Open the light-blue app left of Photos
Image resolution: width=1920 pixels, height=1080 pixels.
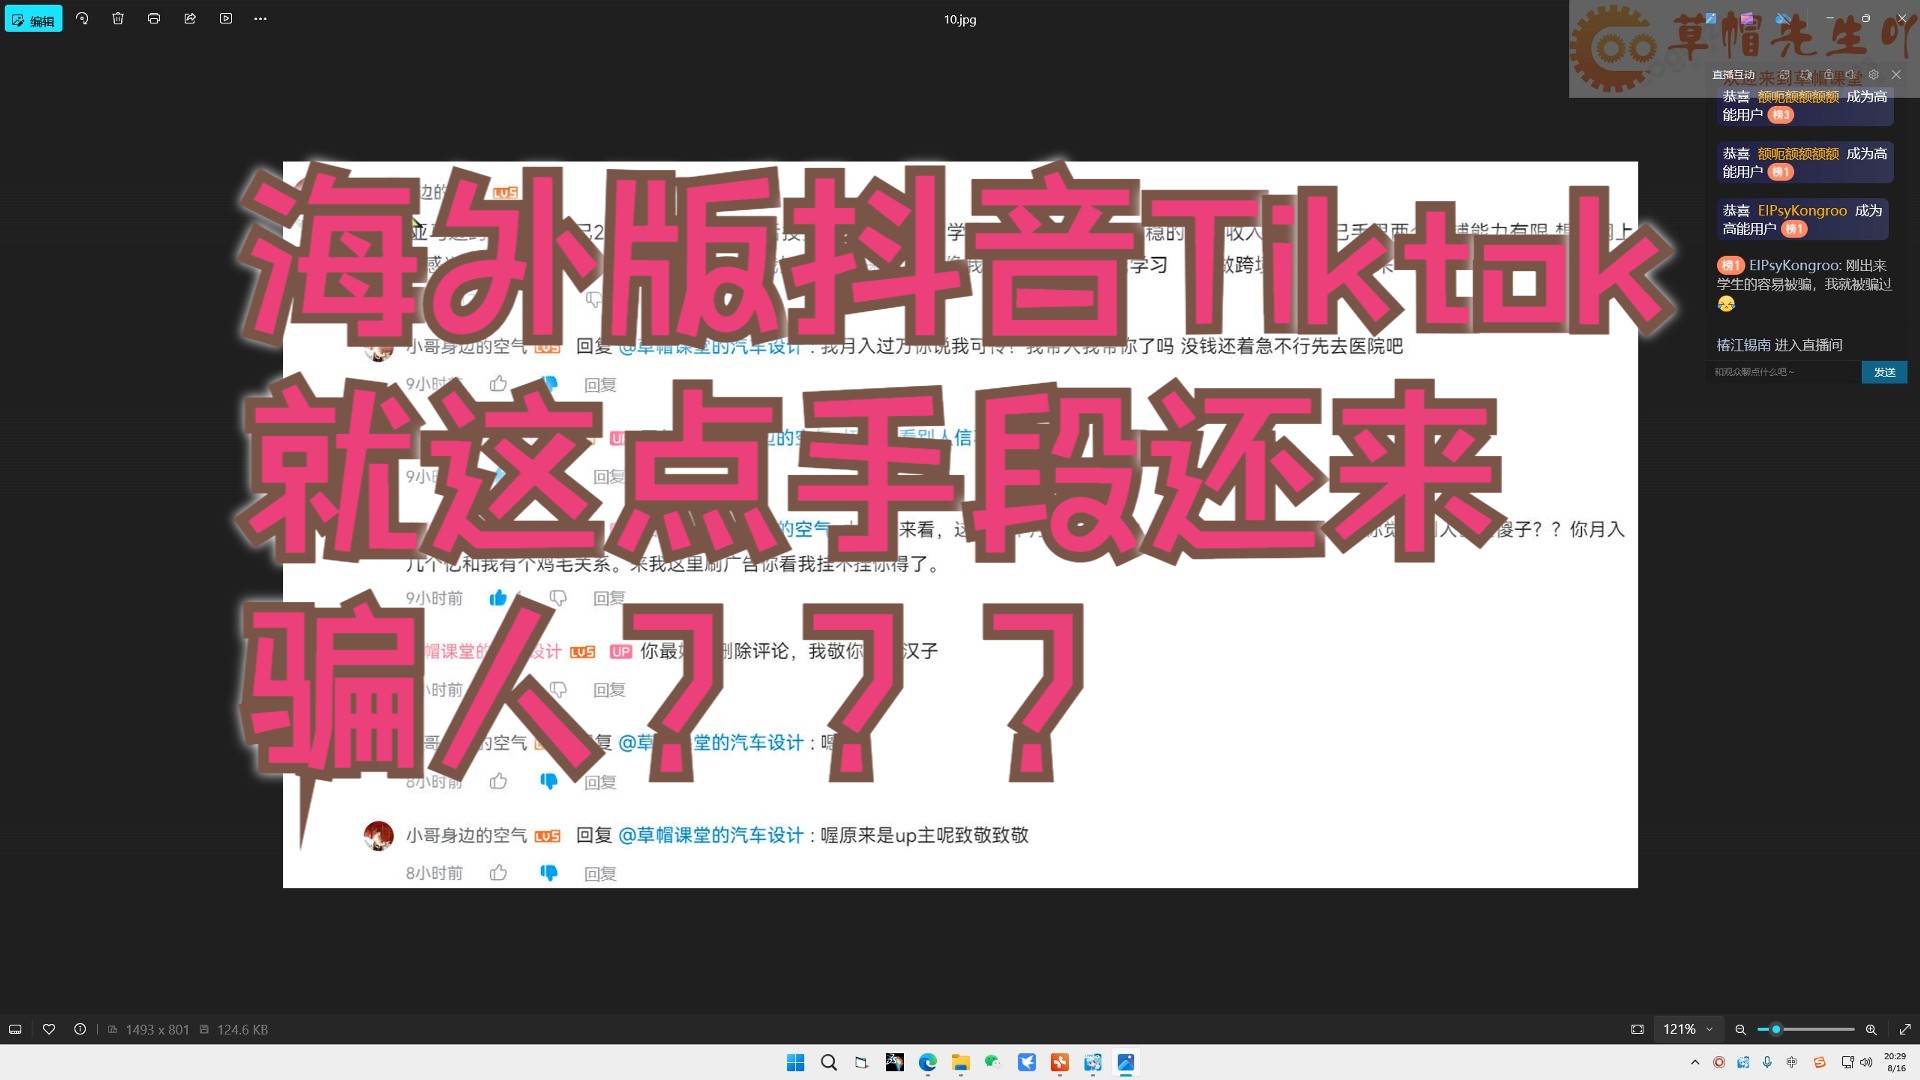(1093, 1062)
